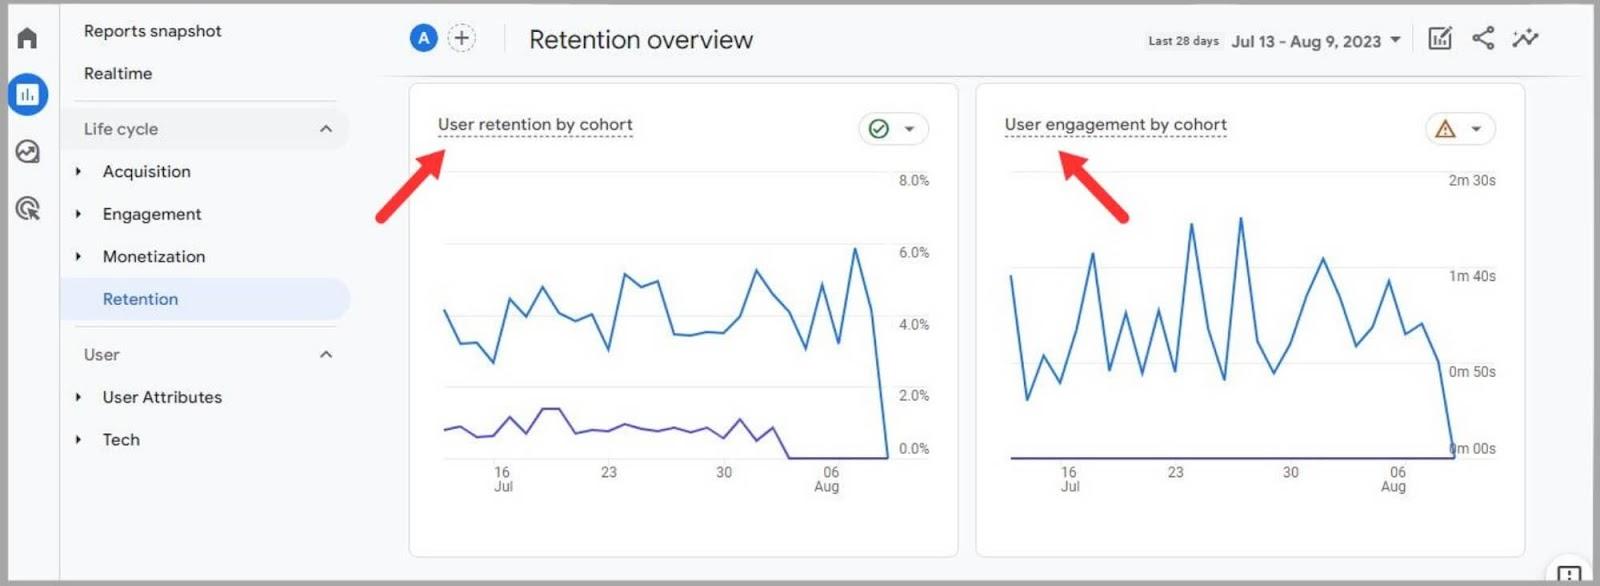Collapse the Life cycle section
This screenshot has width=1600, height=586.
[x=325, y=129]
